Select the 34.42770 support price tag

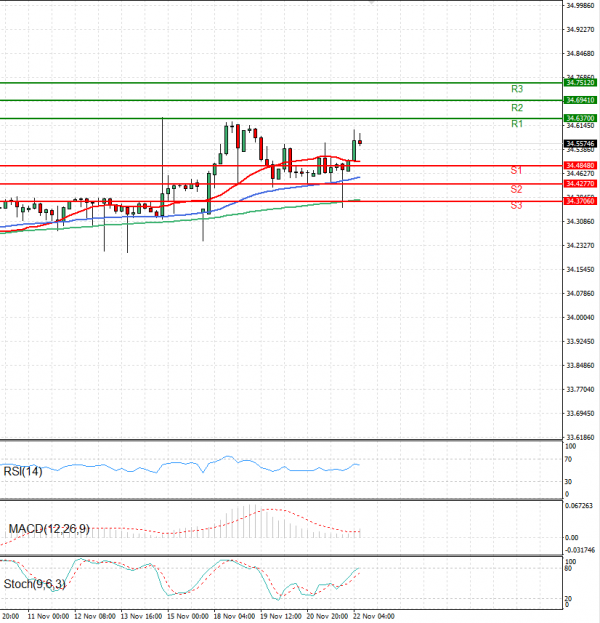(x=580, y=184)
